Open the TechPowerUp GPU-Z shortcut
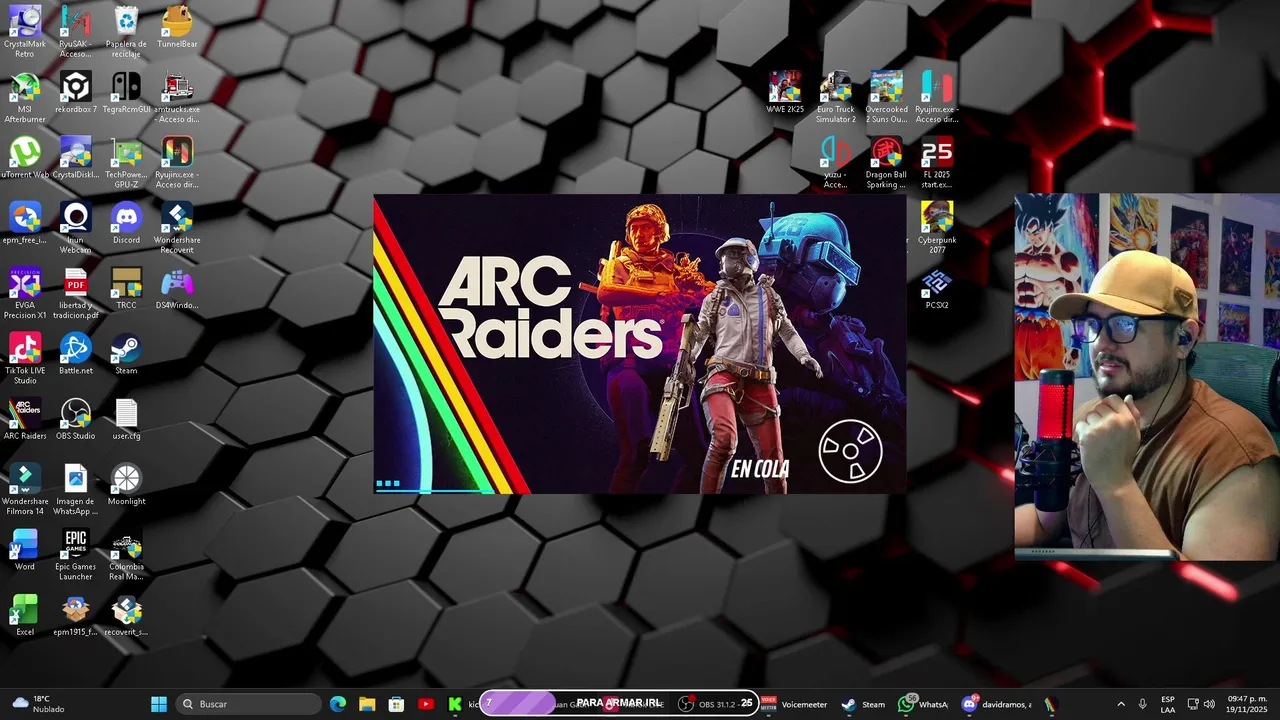The width and height of the screenshot is (1280, 720). [126, 162]
